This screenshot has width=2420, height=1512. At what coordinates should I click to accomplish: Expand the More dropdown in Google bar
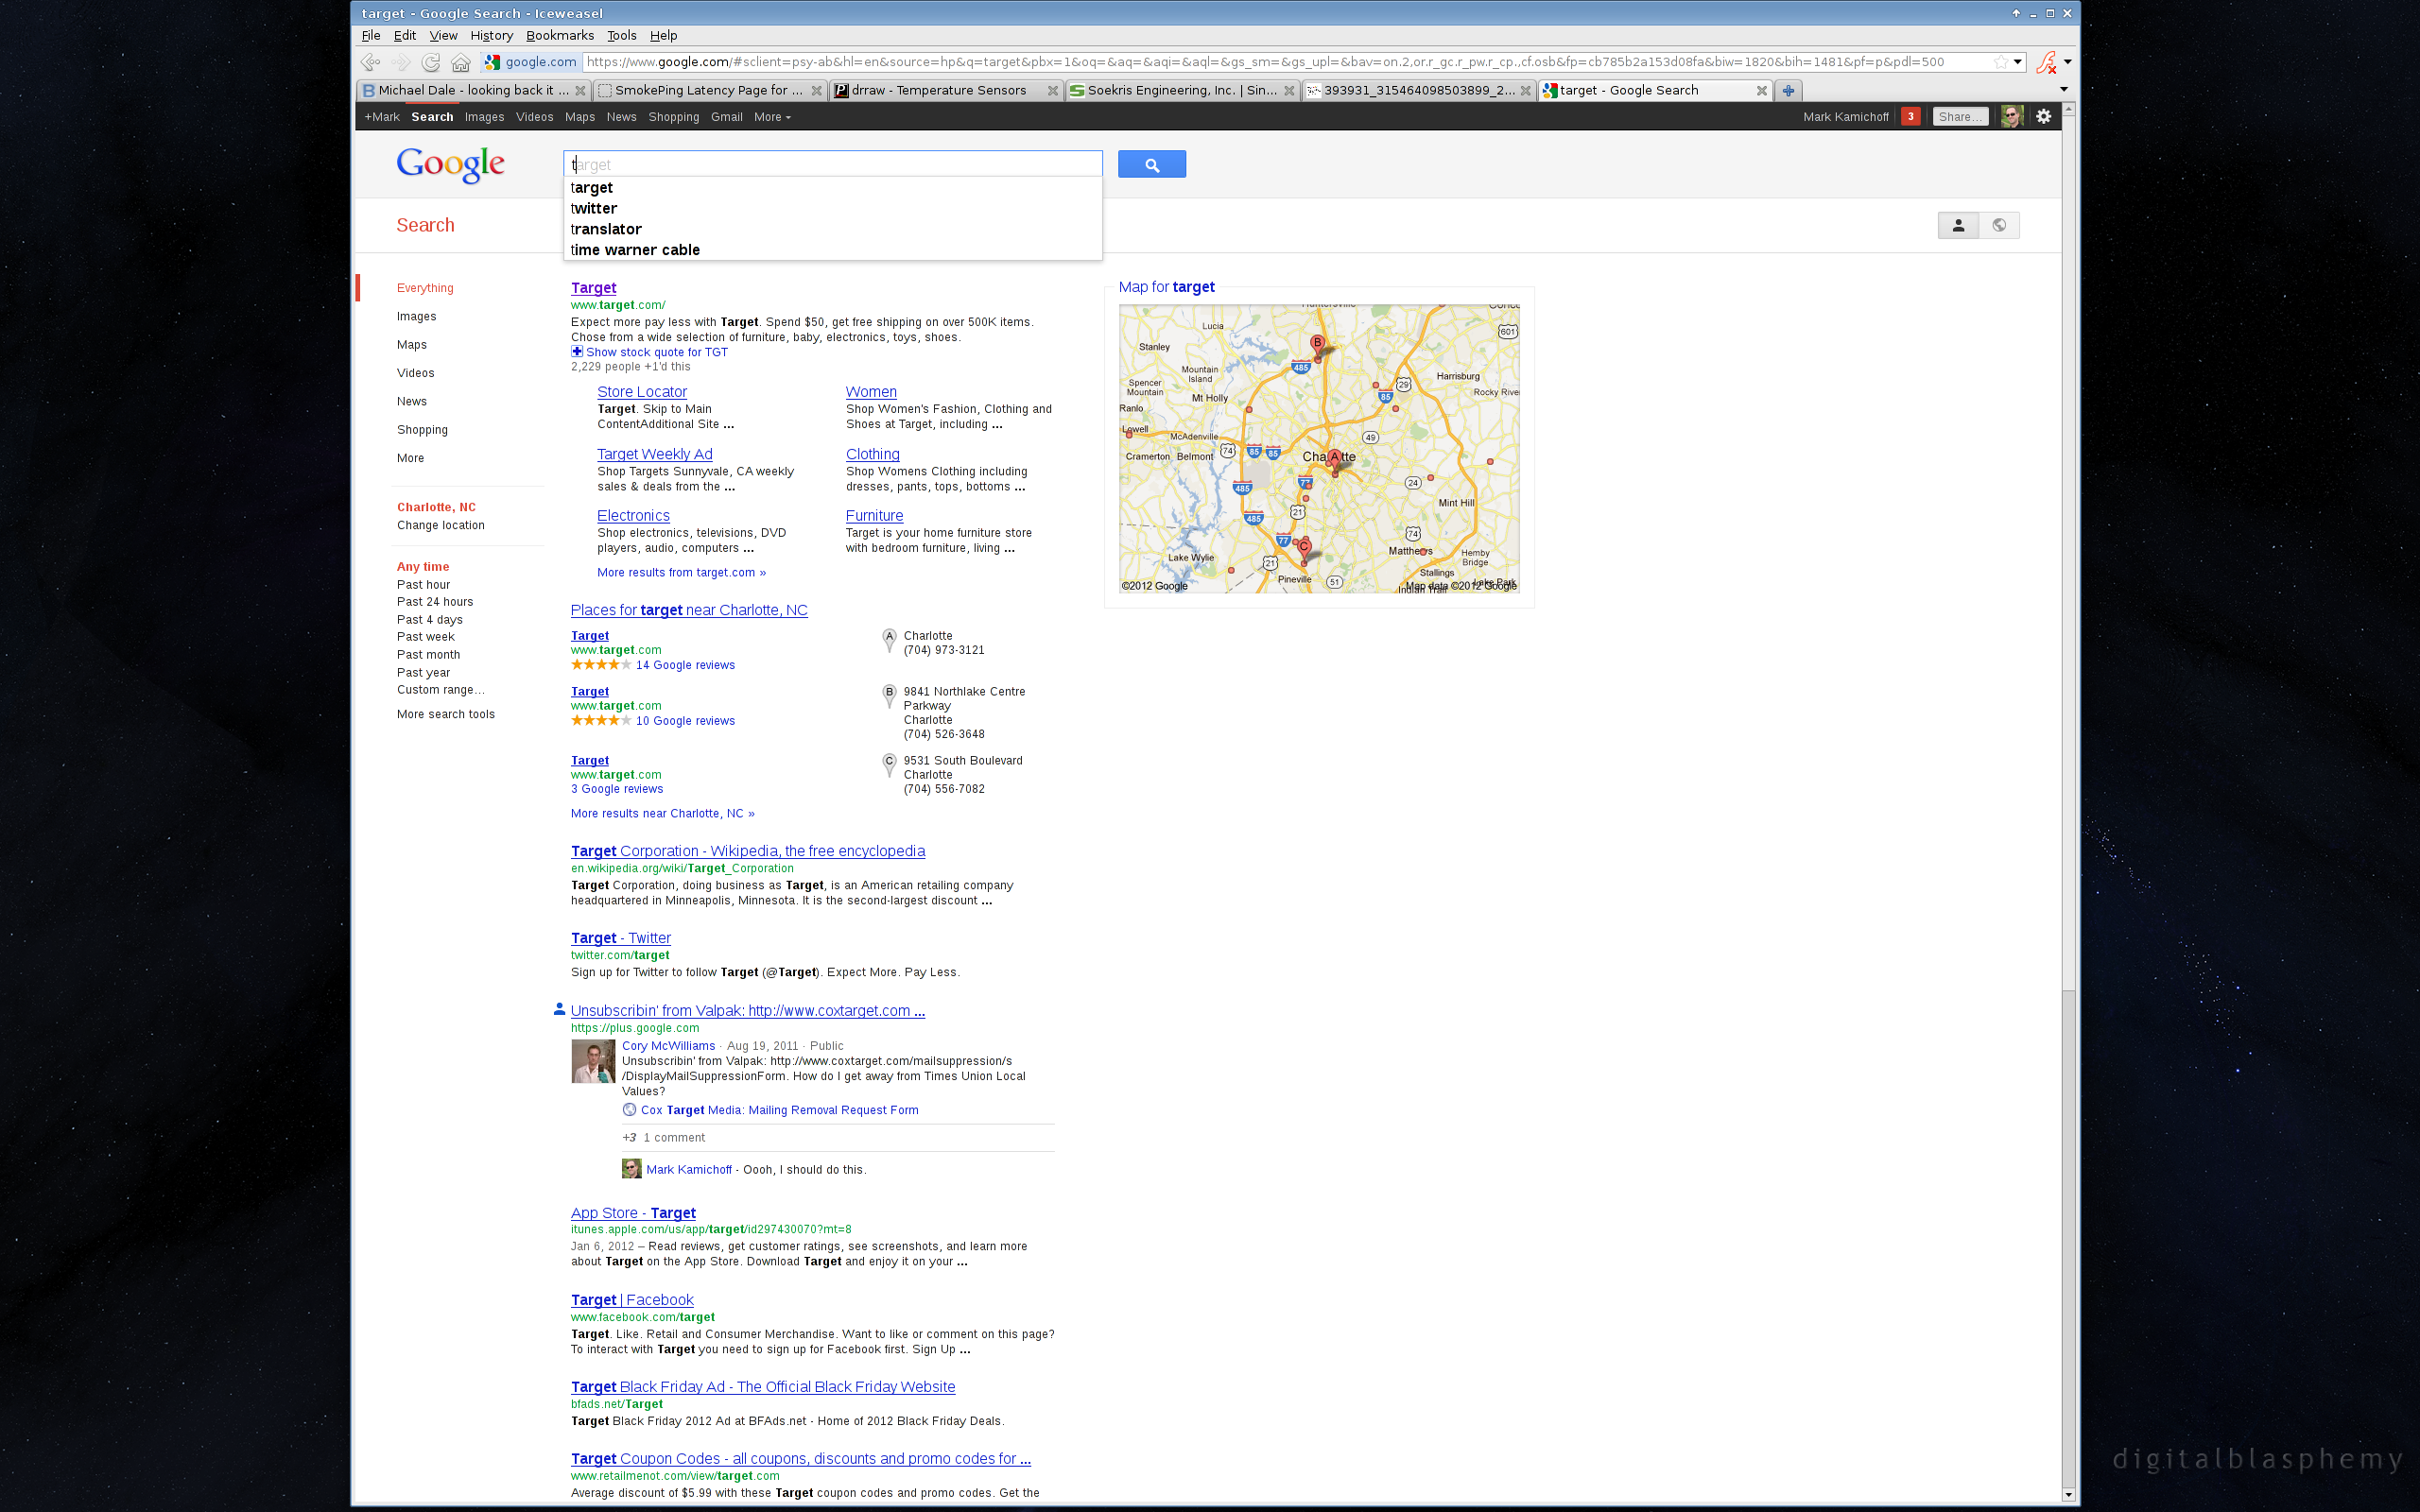pyautogui.click(x=772, y=117)
